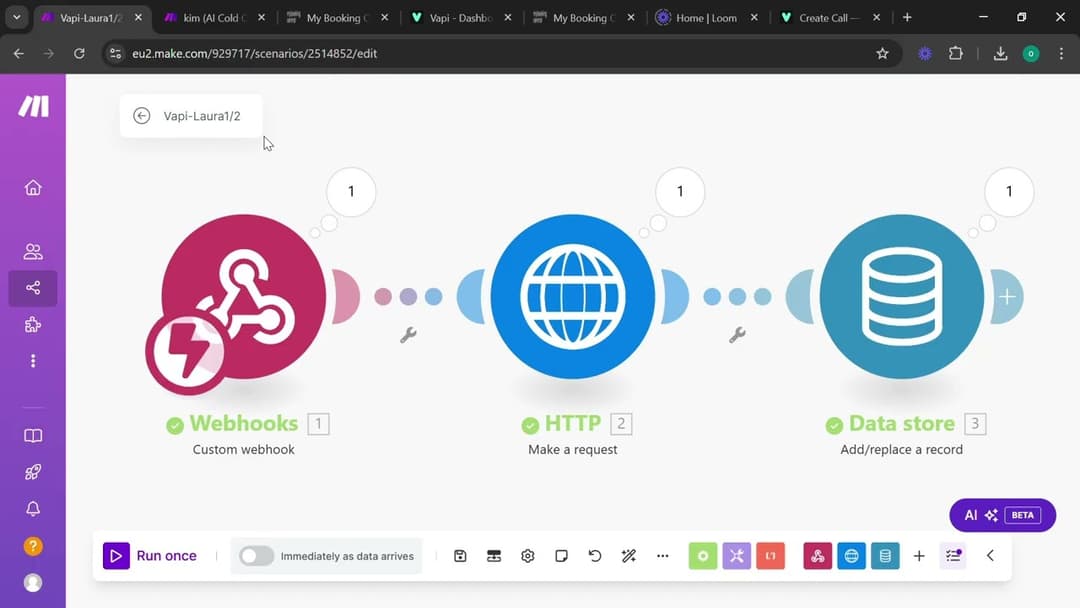
Task: Click wrench between HTTP and Data store
Action: pyautogui.click(x=737, y=335)
